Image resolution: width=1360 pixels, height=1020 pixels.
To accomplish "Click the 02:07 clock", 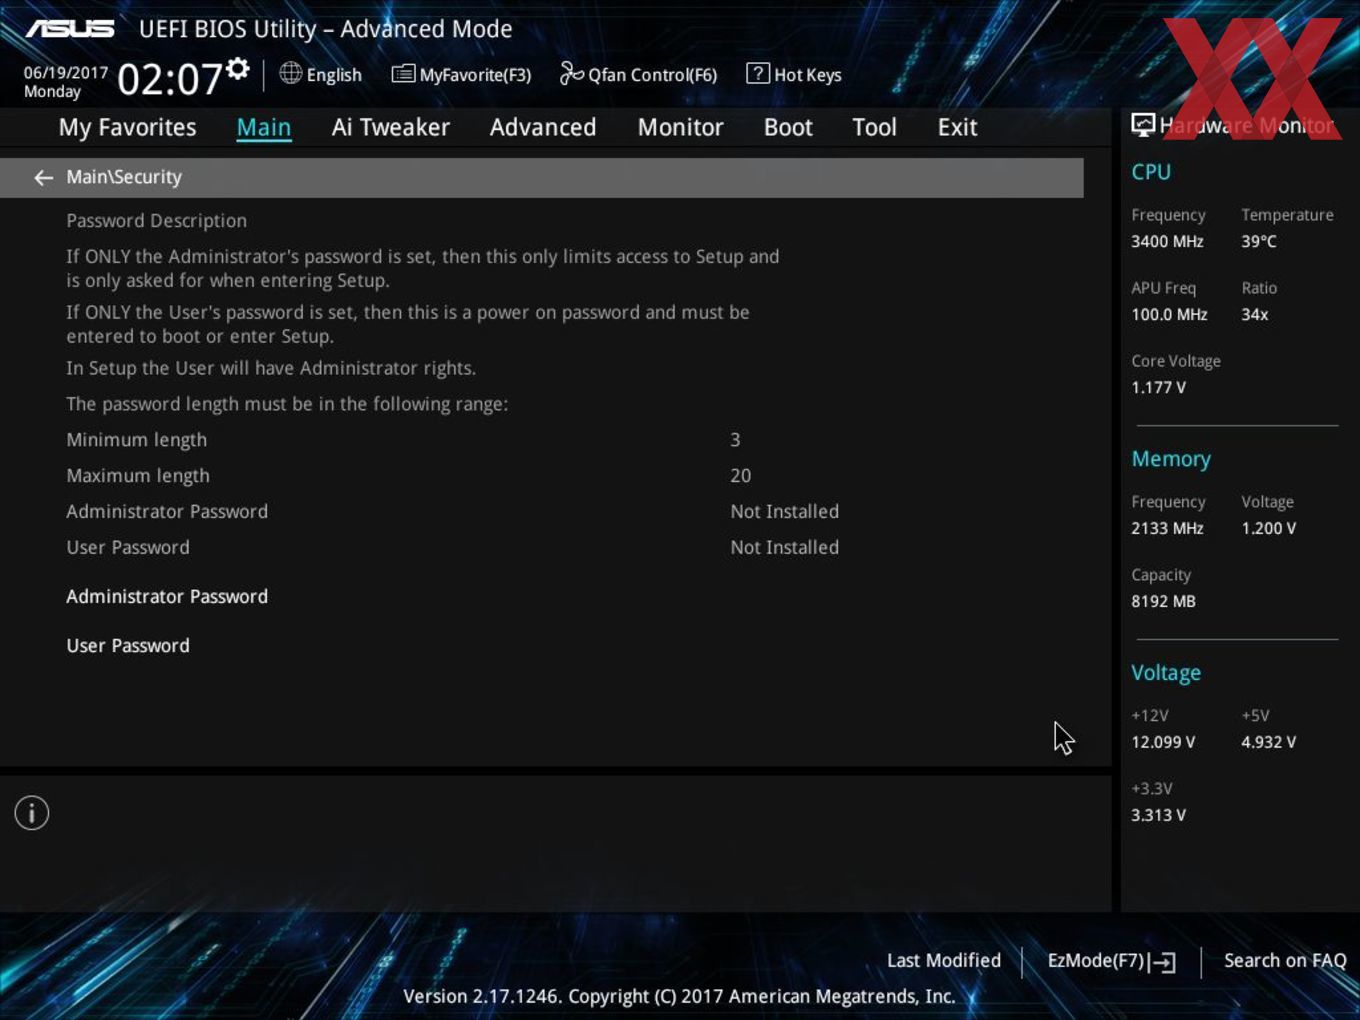I will [169, 79].
